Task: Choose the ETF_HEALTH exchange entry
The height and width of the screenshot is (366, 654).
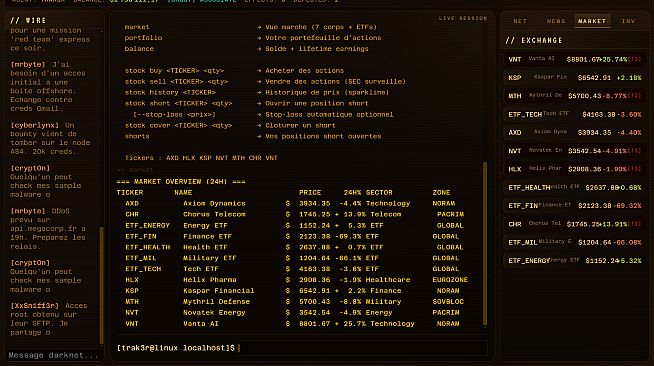Action: (574, 188)
